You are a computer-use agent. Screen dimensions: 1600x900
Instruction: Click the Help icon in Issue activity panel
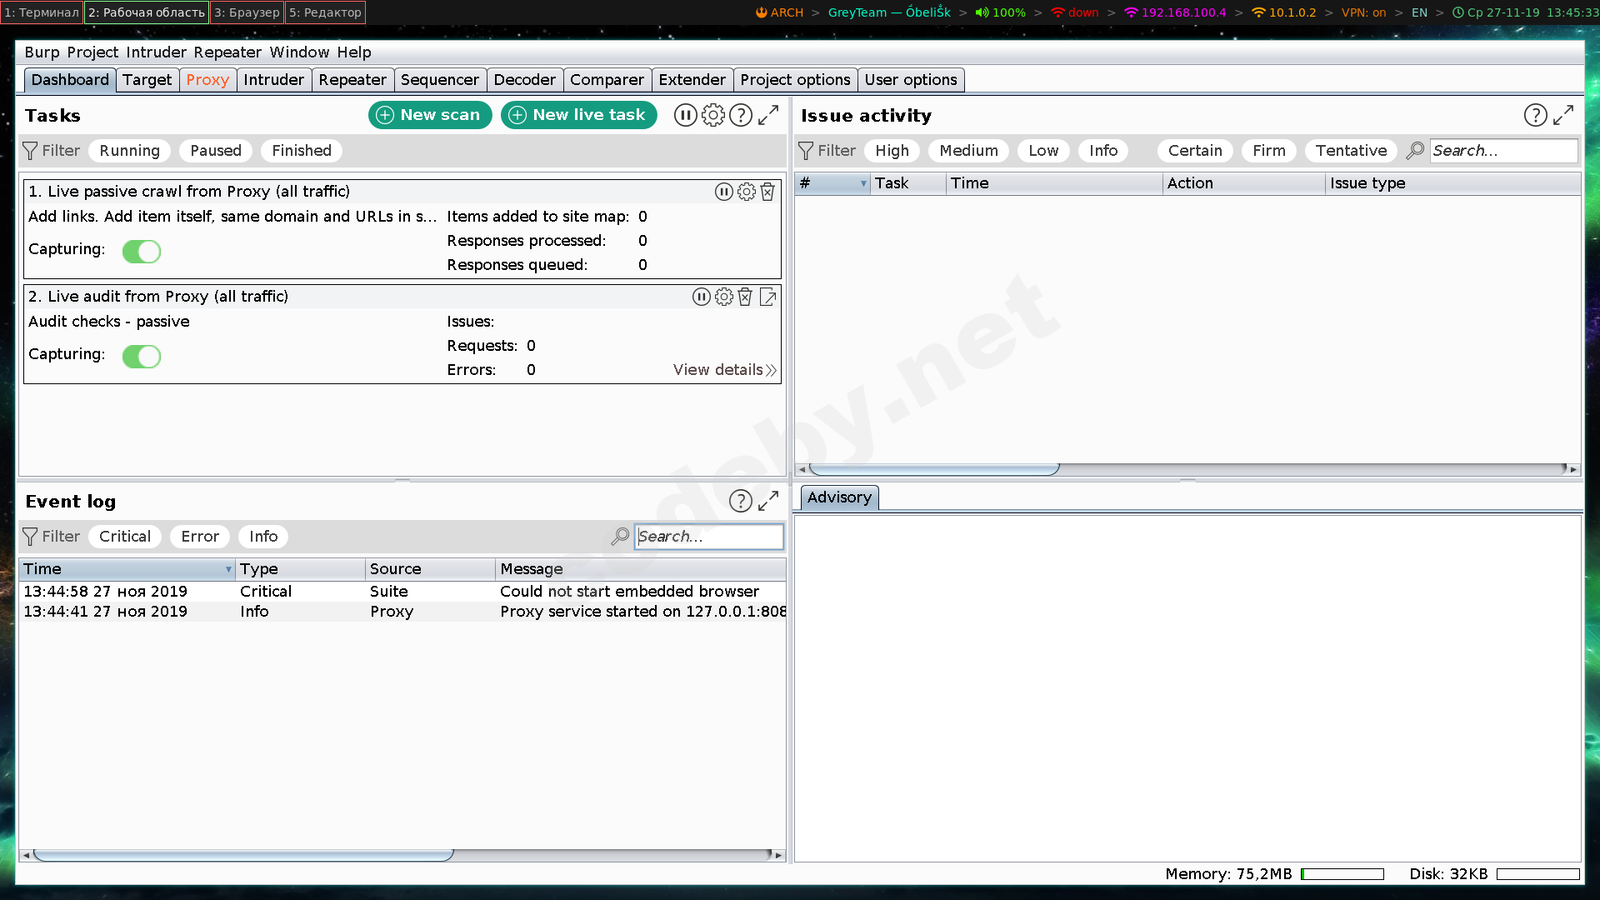(x=1535, y=115)
